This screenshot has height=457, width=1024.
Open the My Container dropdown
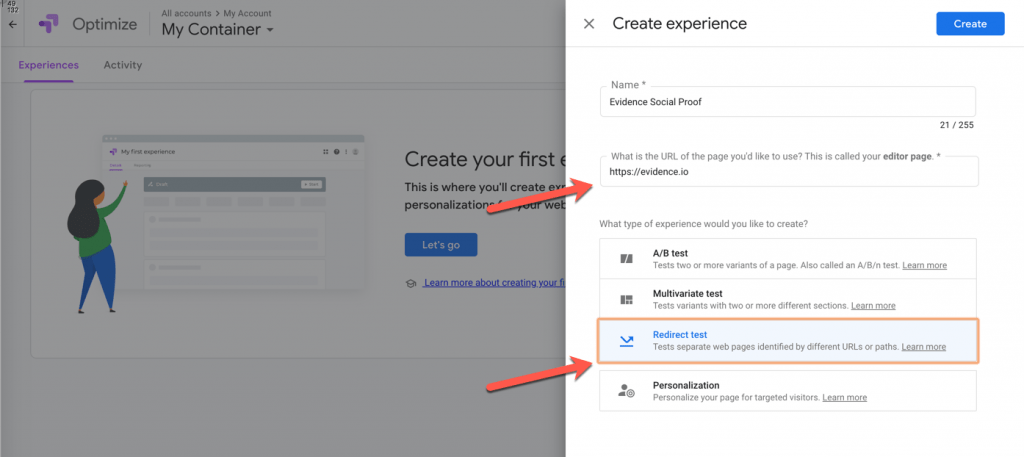[x=218, y=29]
